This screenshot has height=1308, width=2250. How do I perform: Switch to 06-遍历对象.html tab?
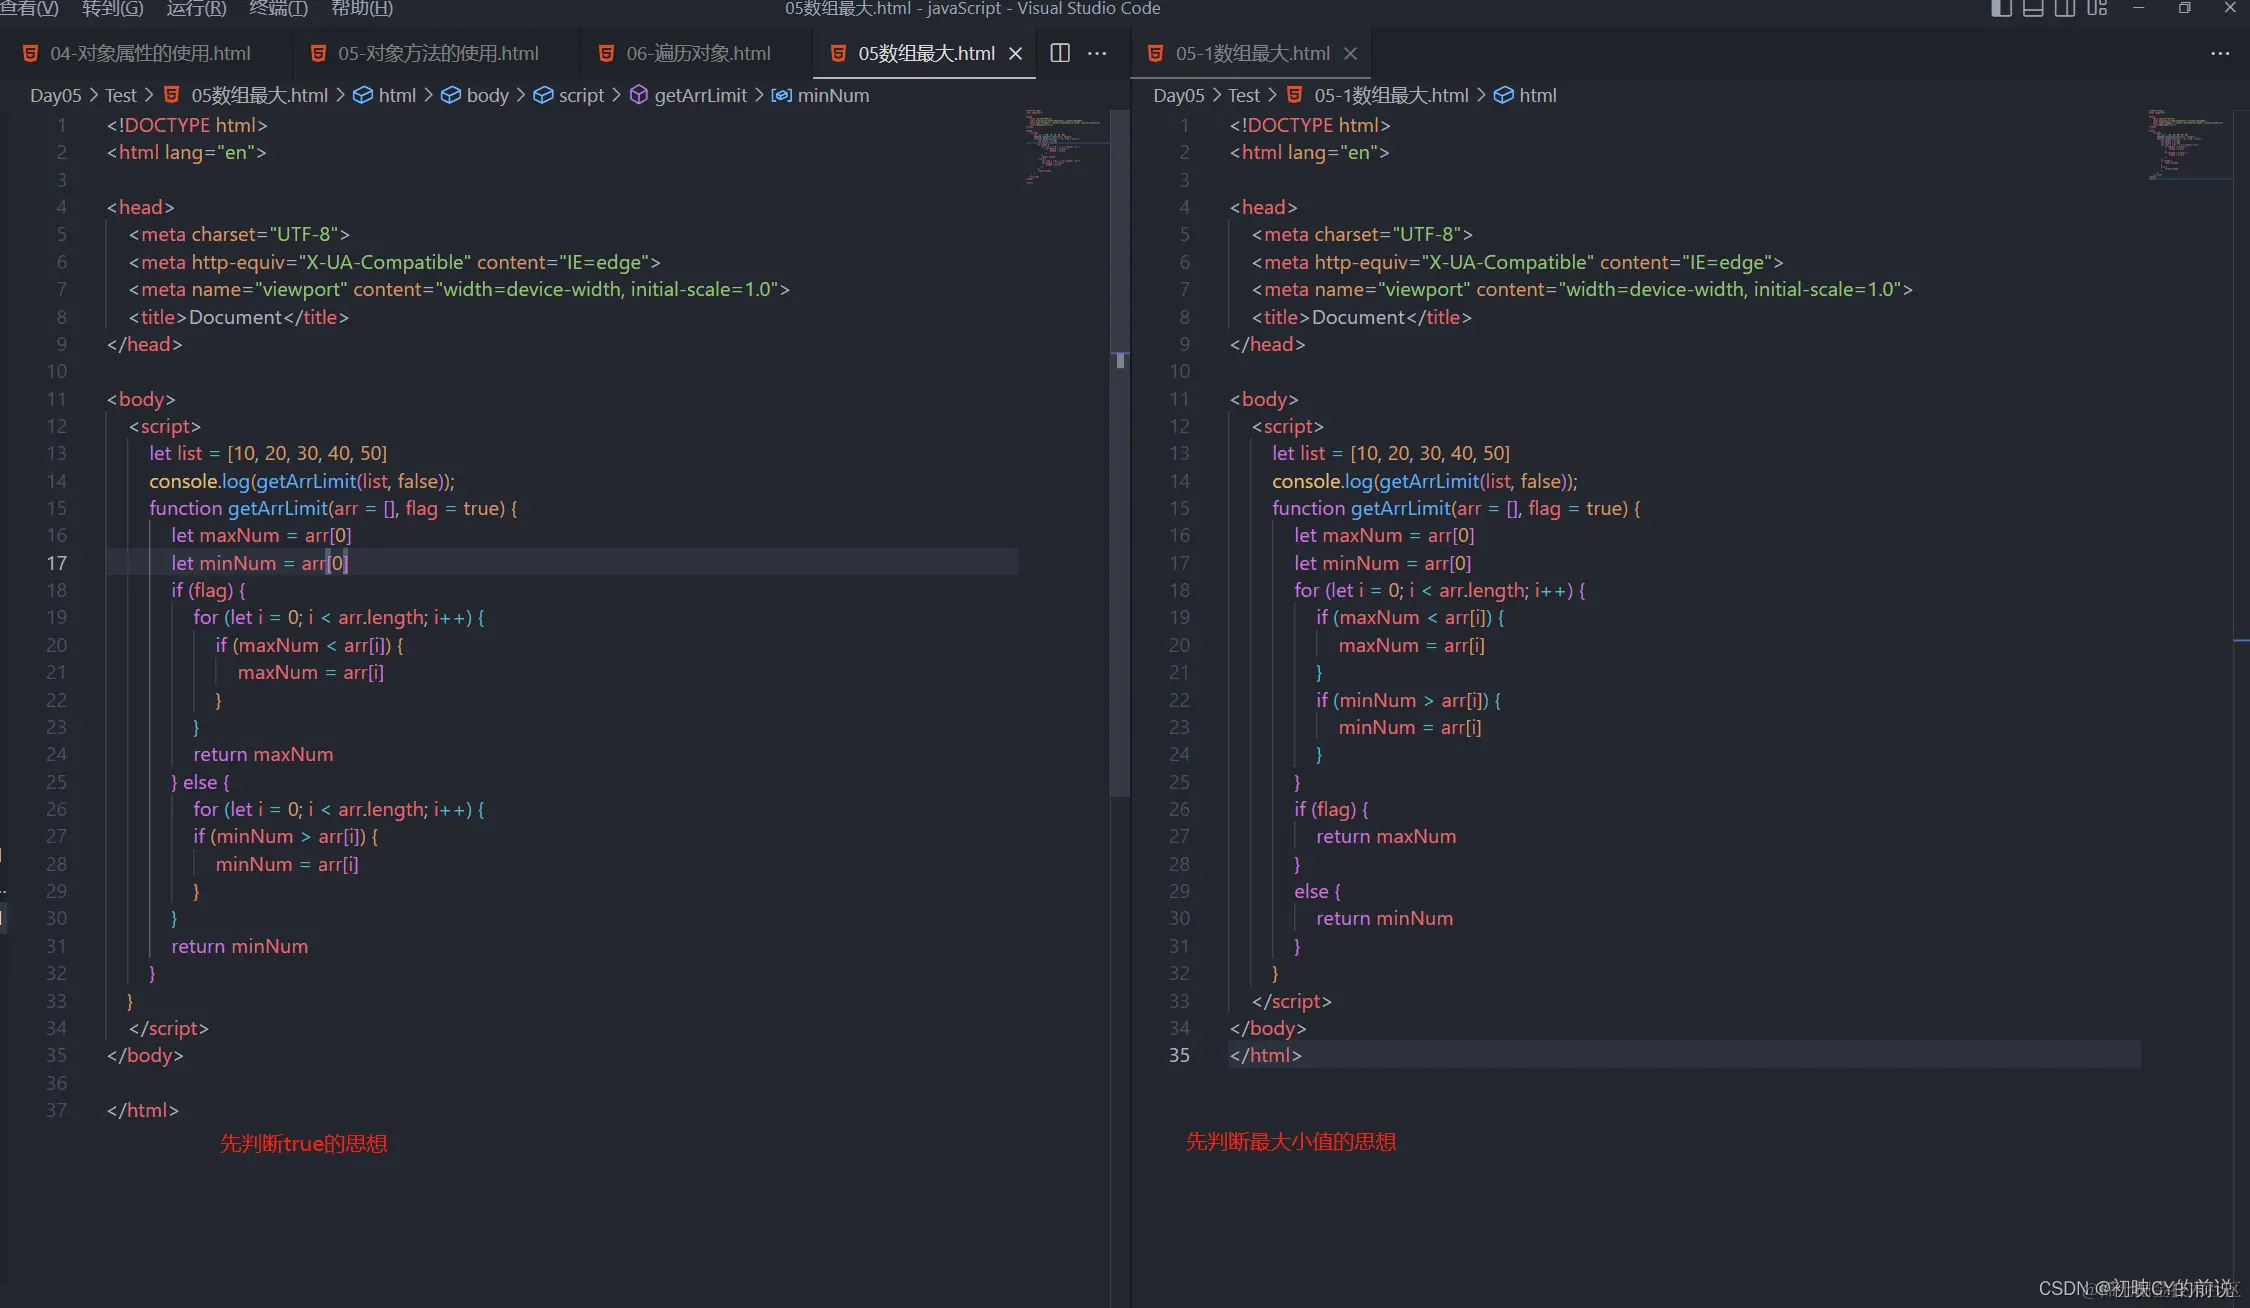coord(697,53)
